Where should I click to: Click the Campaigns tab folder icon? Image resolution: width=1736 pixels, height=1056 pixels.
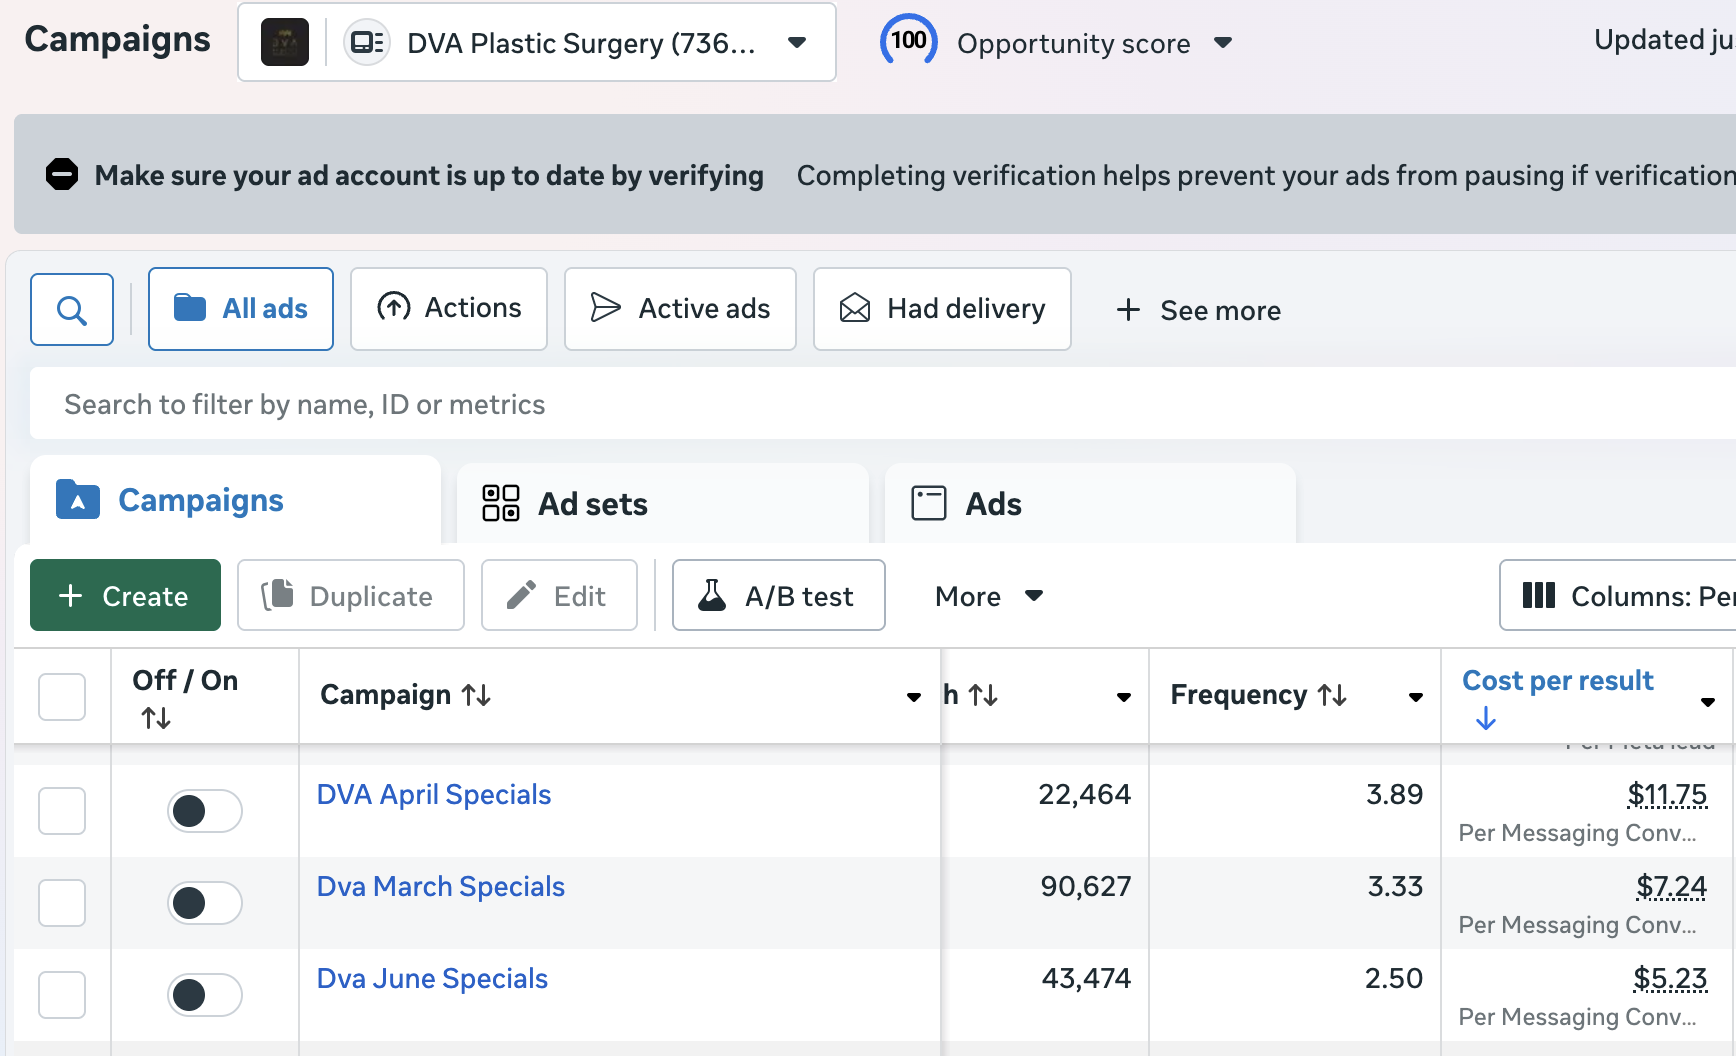tap(78, 500)
